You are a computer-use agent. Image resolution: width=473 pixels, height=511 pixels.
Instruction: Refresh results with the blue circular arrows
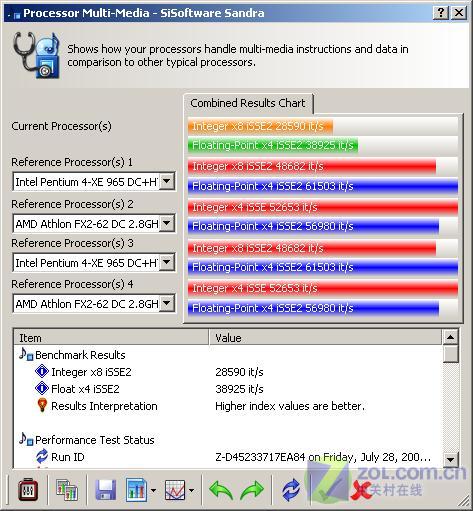tap(291, 490)
